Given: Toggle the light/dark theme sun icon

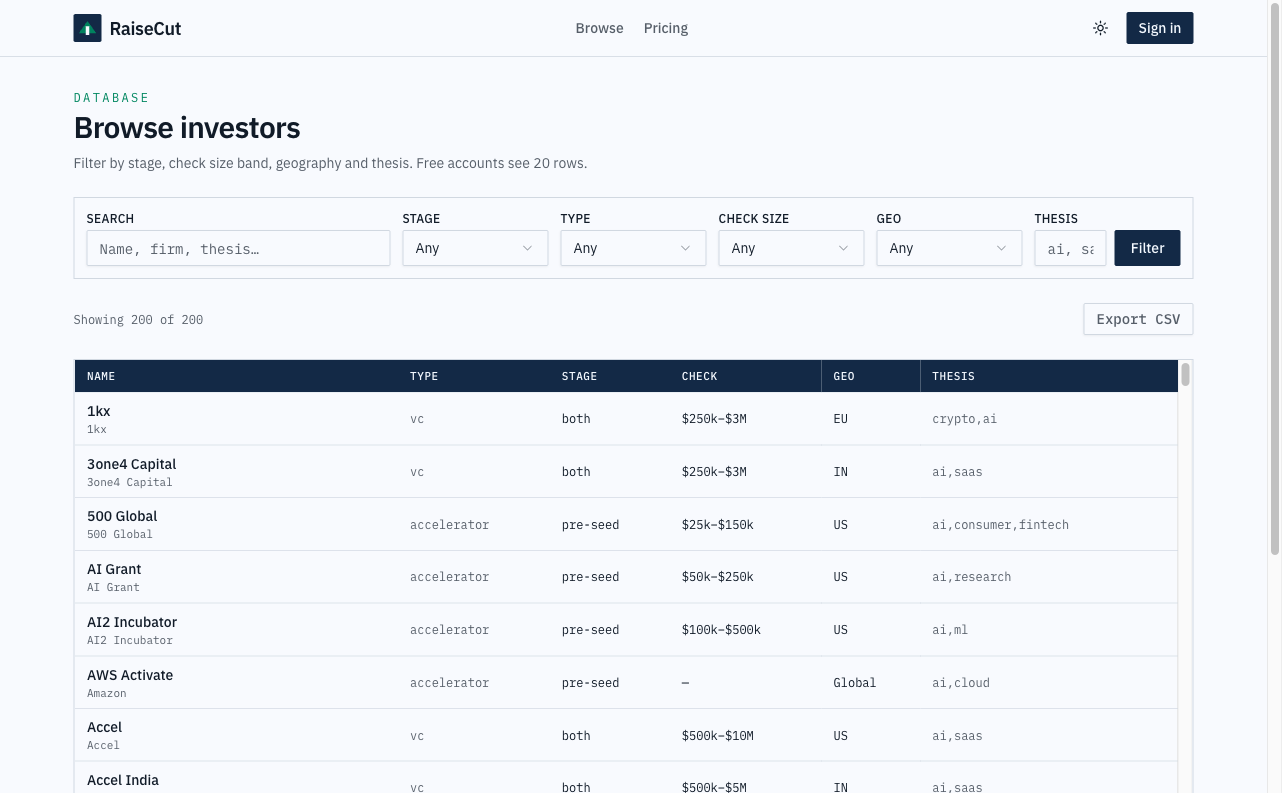Looking at the screenshot, I should (1100, 28).
